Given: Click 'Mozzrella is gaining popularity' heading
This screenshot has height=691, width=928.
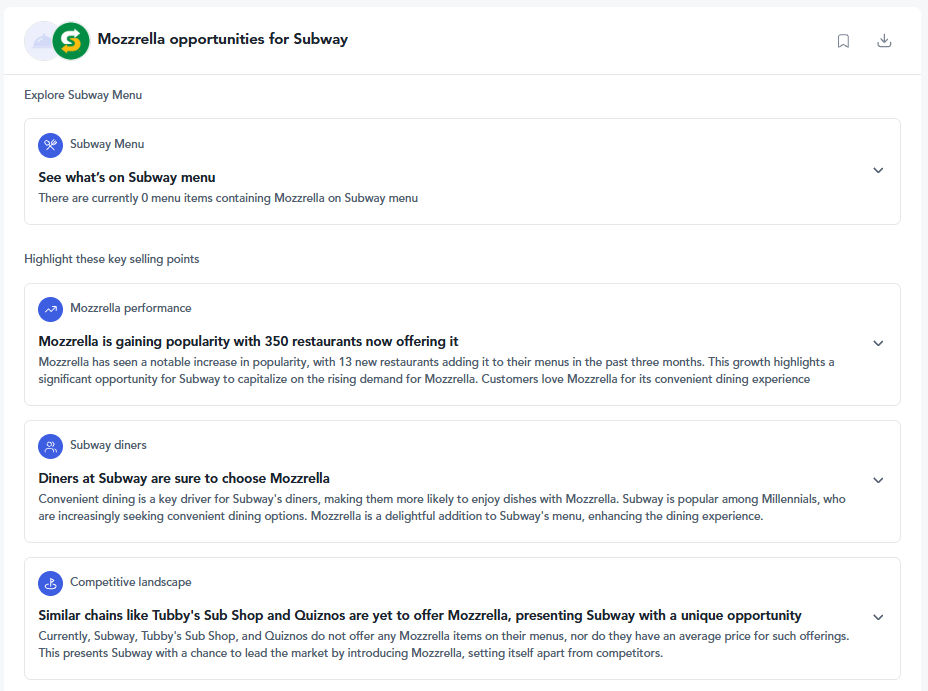Looking at the screenshot, I should click(249, 341).
